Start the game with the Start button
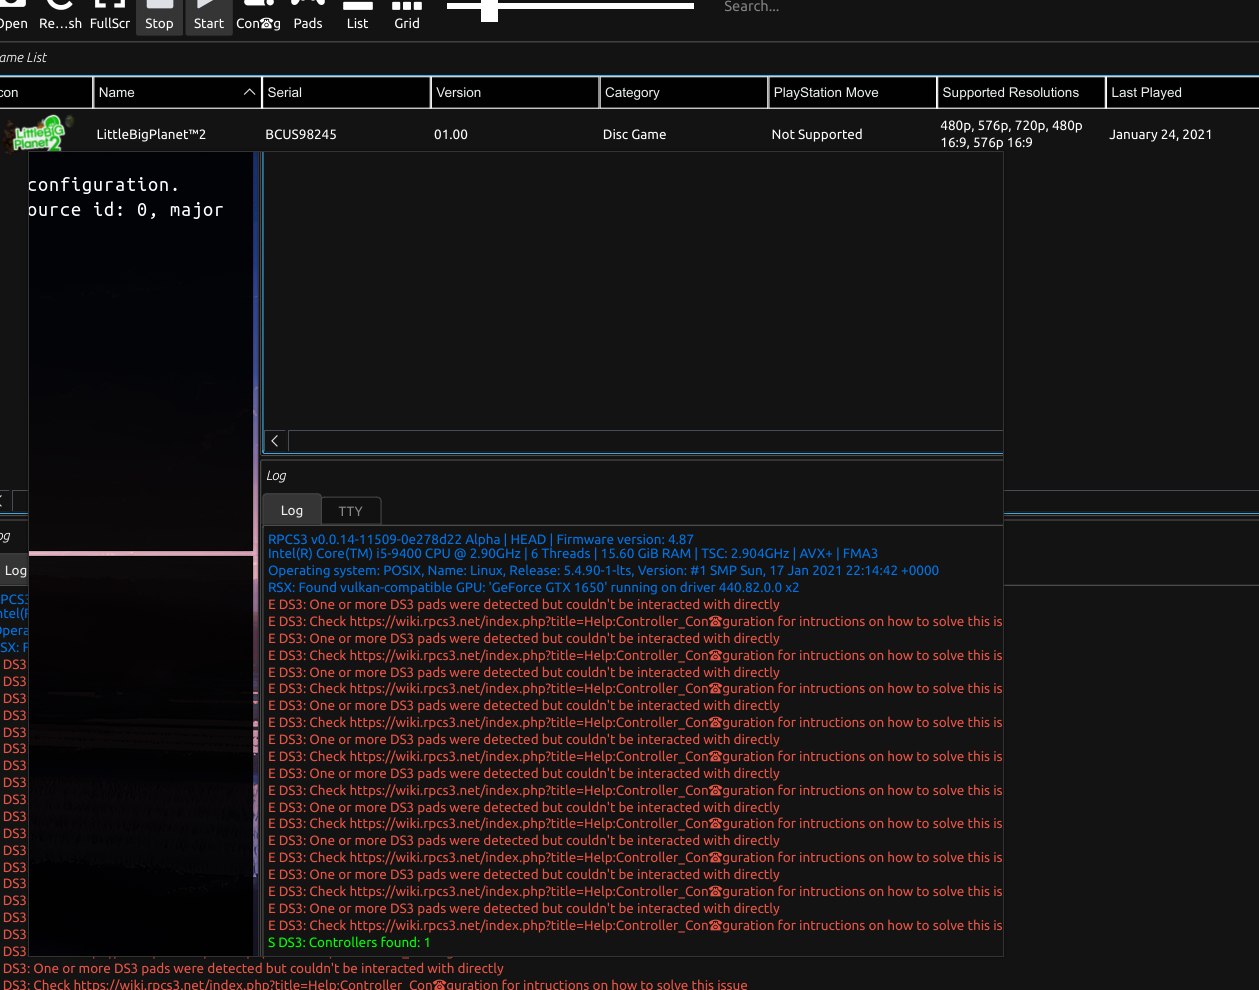1259x990 pixels. pyautogui.click(x=208, y=15)
